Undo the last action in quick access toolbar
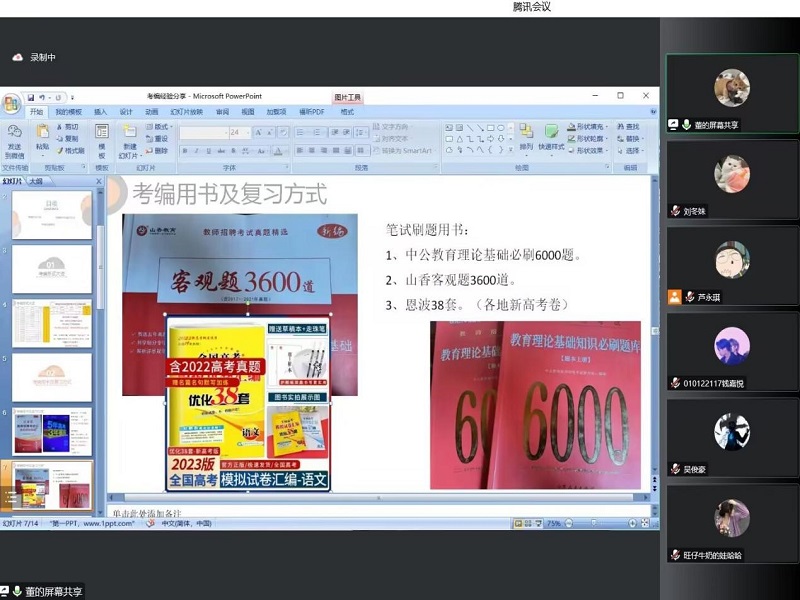Viewport: 800px width, 600px height. (x=42, y=97)
